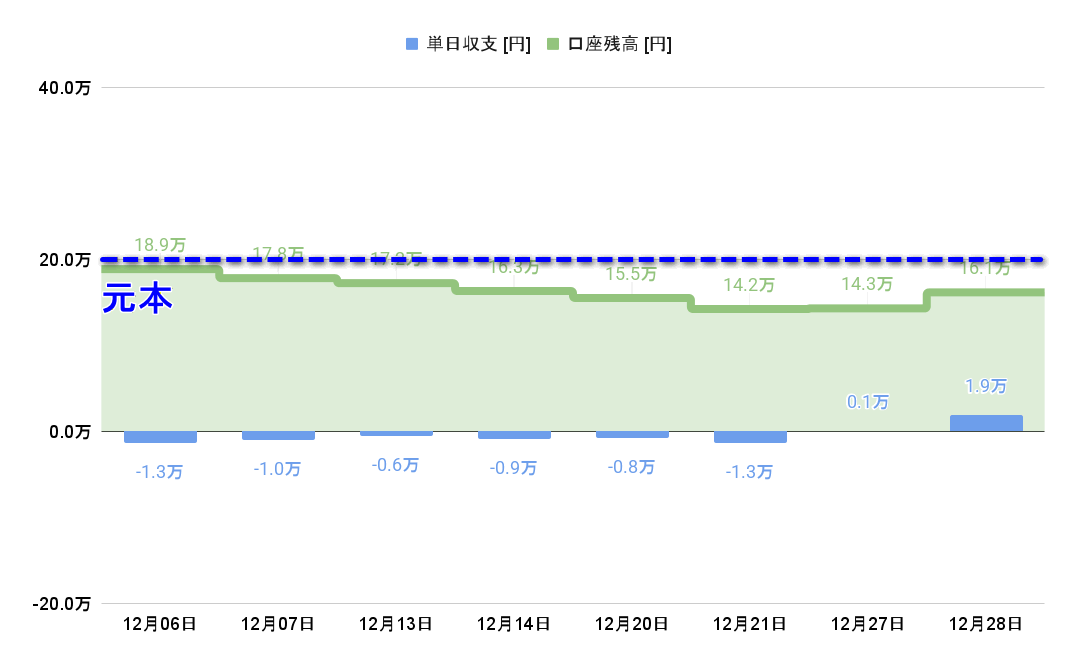Image resolution: width=1078 pixels, height=667 pixels.
Task: Click the 元本 annotation text
Action: pyautogui.click(x=138, y=299)
